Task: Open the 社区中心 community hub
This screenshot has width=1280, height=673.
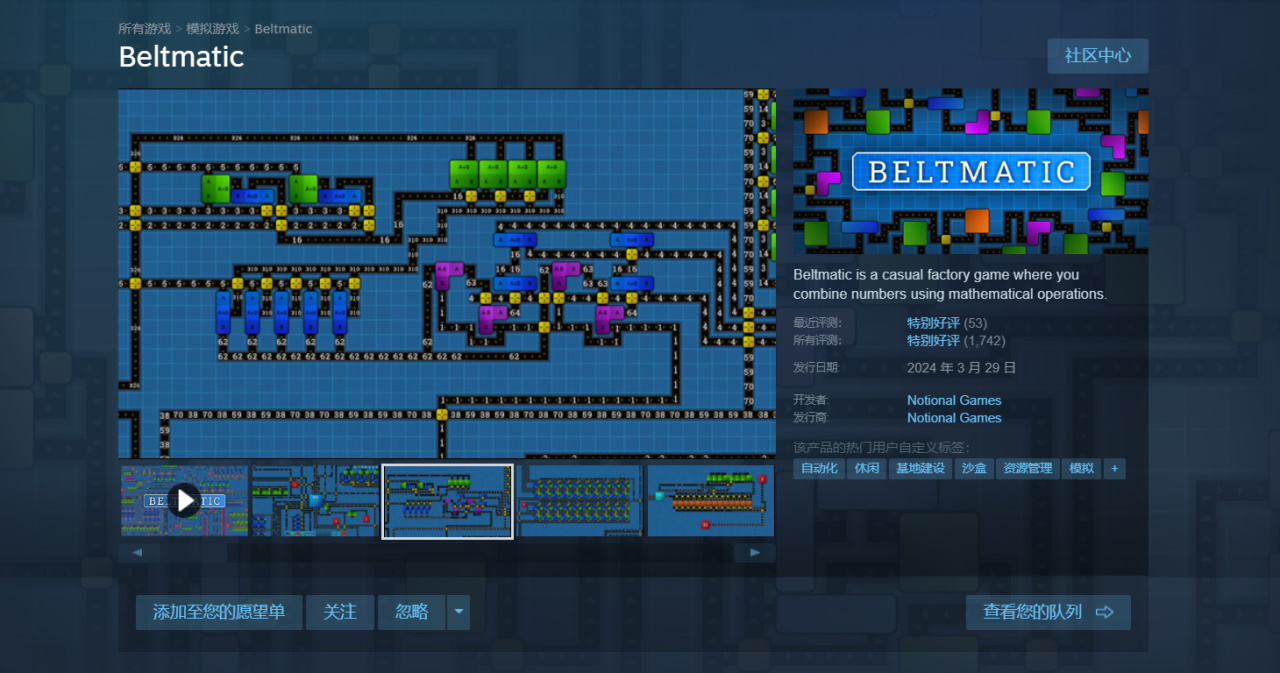Action: pos(1098,56)
